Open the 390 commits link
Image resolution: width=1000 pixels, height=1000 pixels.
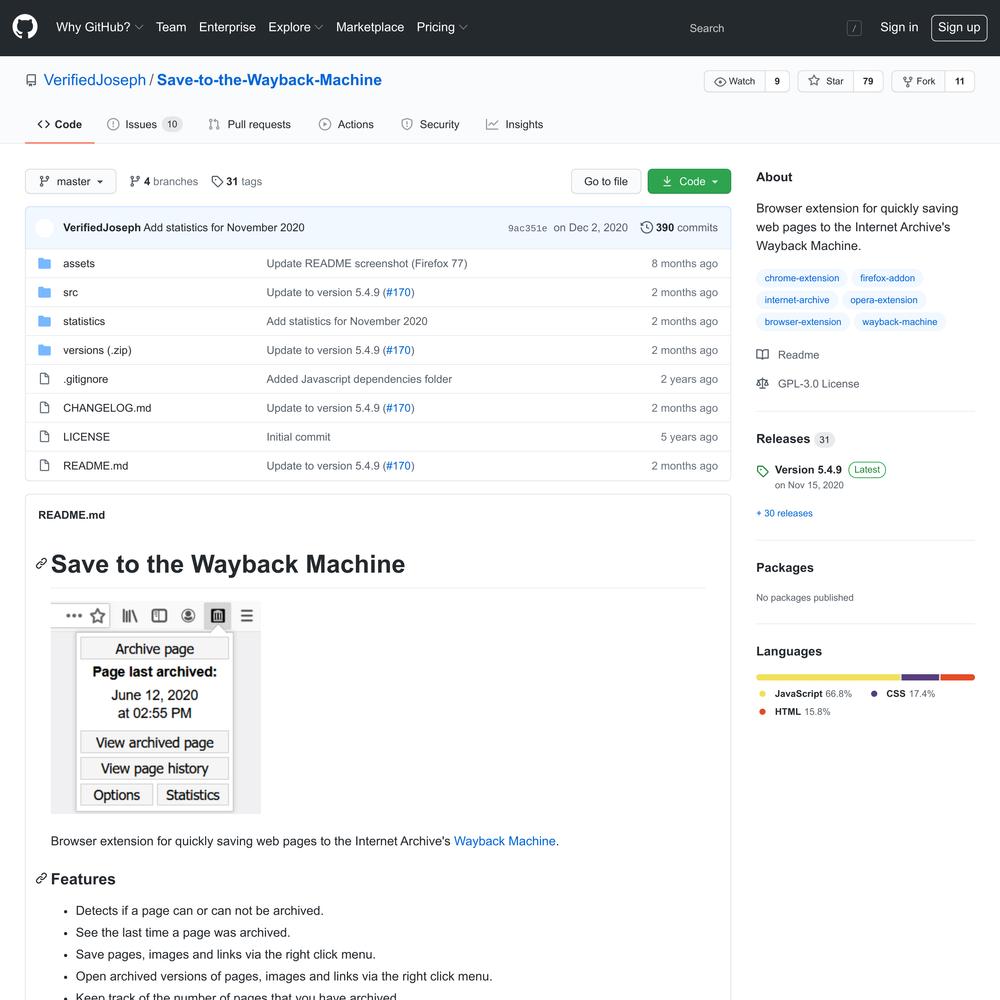(679, 228)
